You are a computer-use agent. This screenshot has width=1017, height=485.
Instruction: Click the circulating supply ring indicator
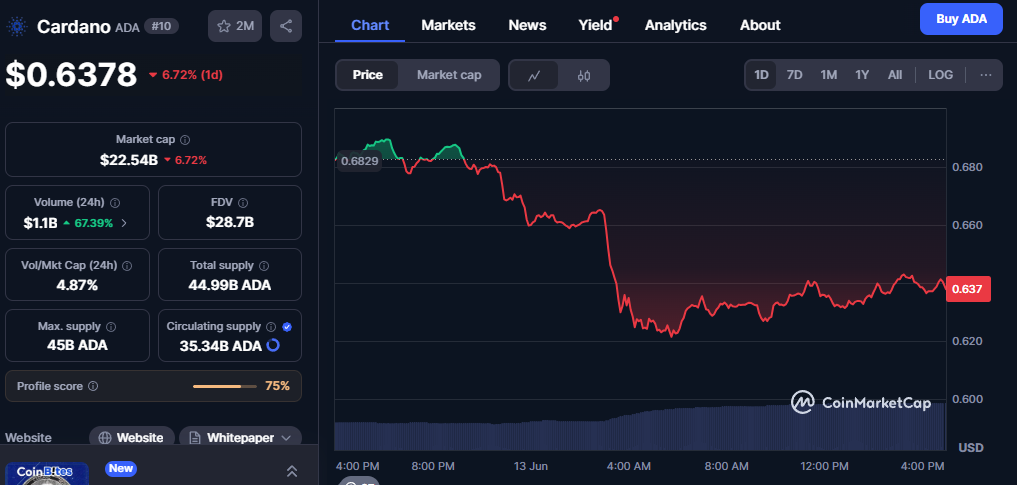coord(273,345)
